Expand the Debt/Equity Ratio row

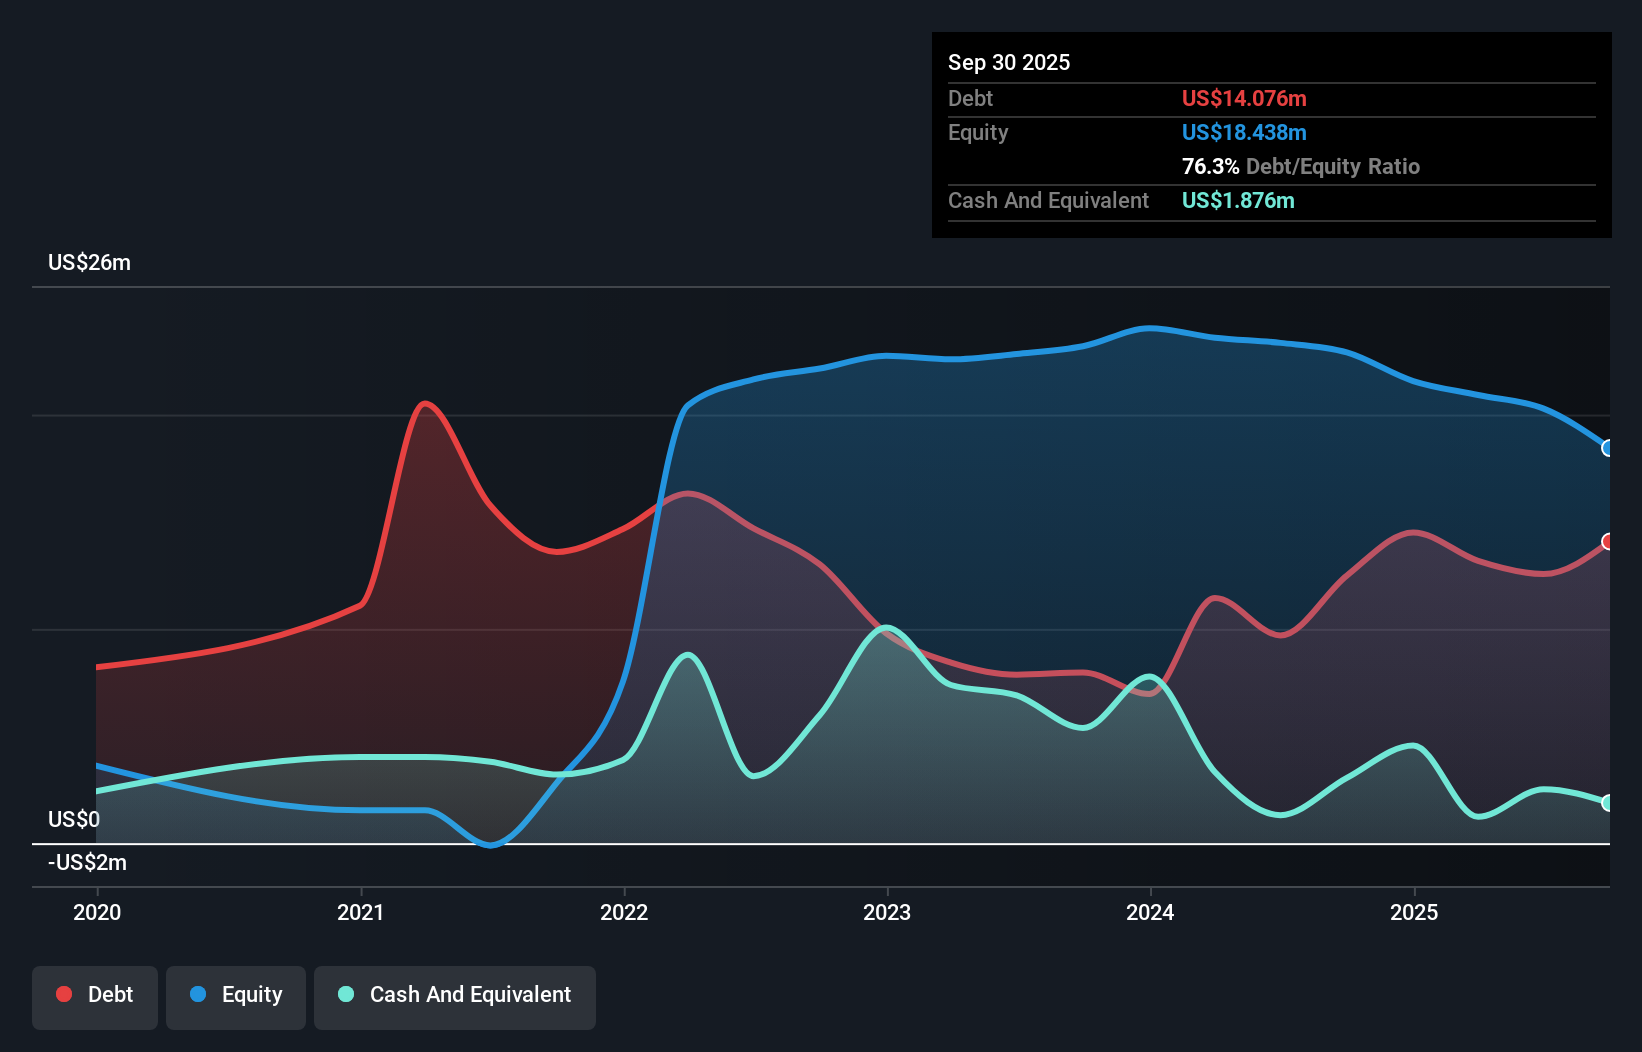point(1301,166)
